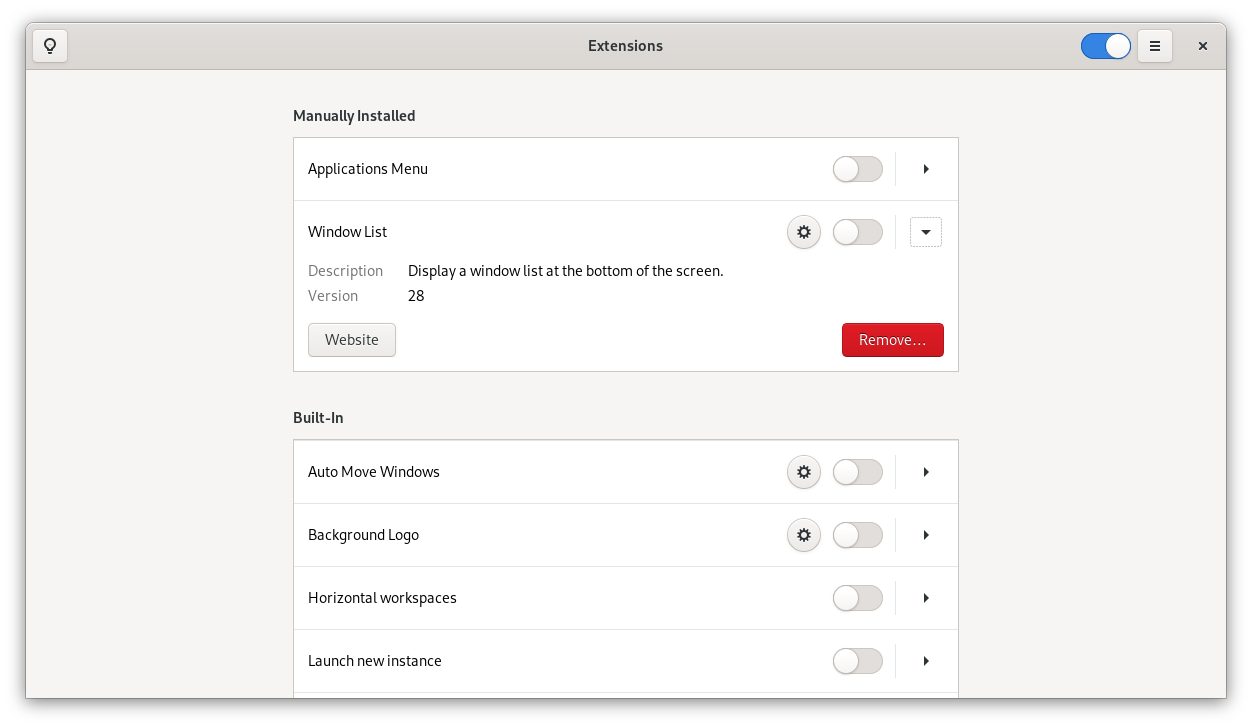Open the hamburger menu in the header bar

pyautogui.click(x=1155, y=46)
